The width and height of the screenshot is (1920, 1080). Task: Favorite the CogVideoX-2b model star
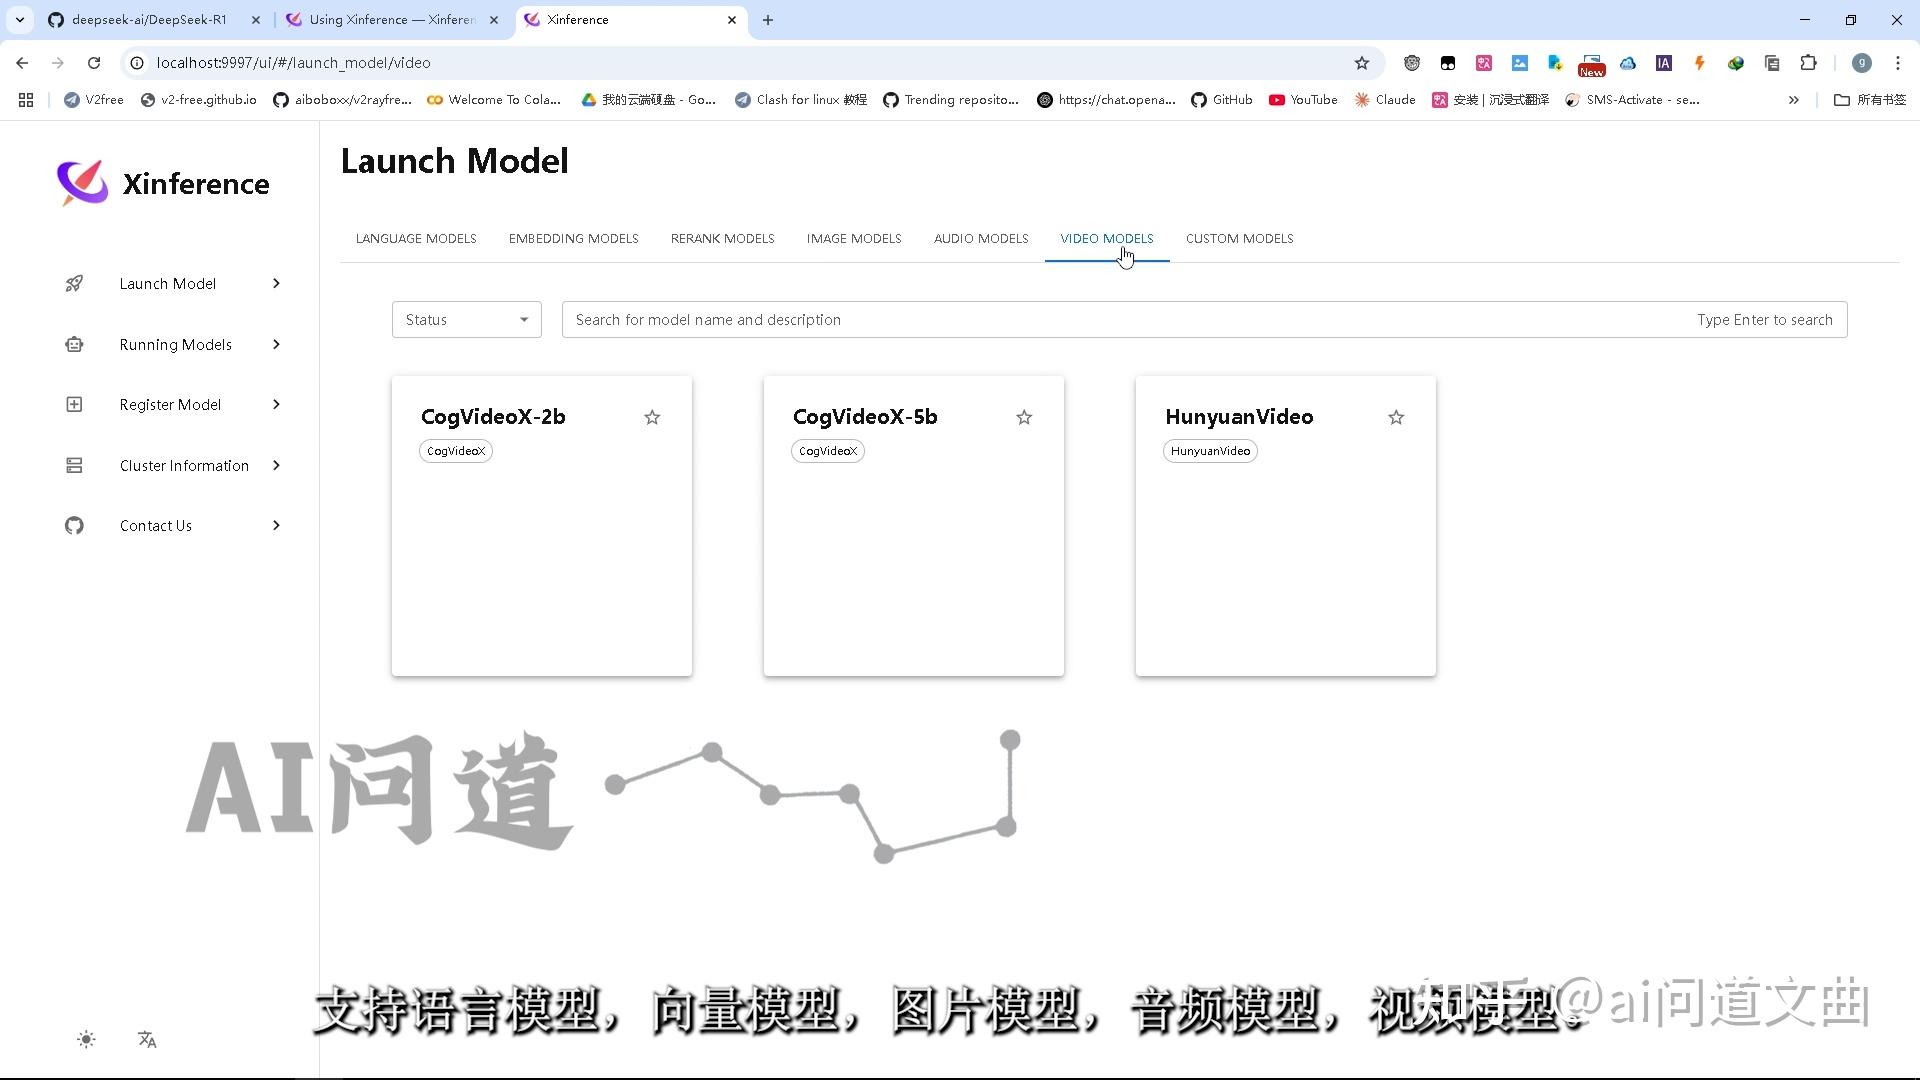pyautogui.click(x=652, y=418)
